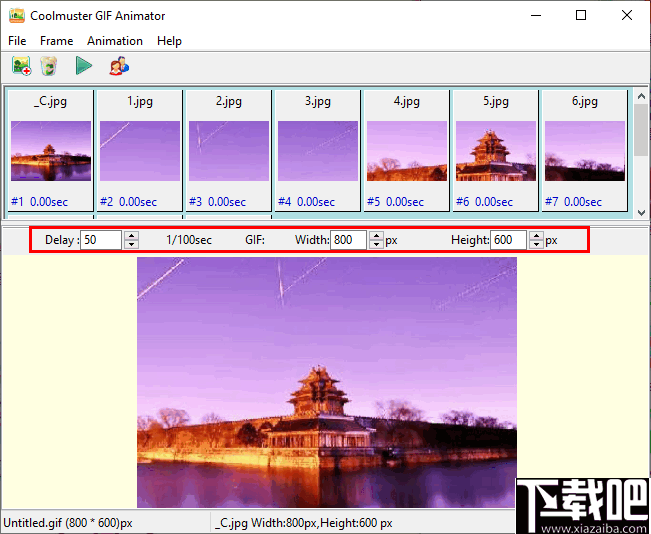Decrease the Height with down arrow
Image resolution: width=651 pixels, height=534 pixels.
pos(536,244)
